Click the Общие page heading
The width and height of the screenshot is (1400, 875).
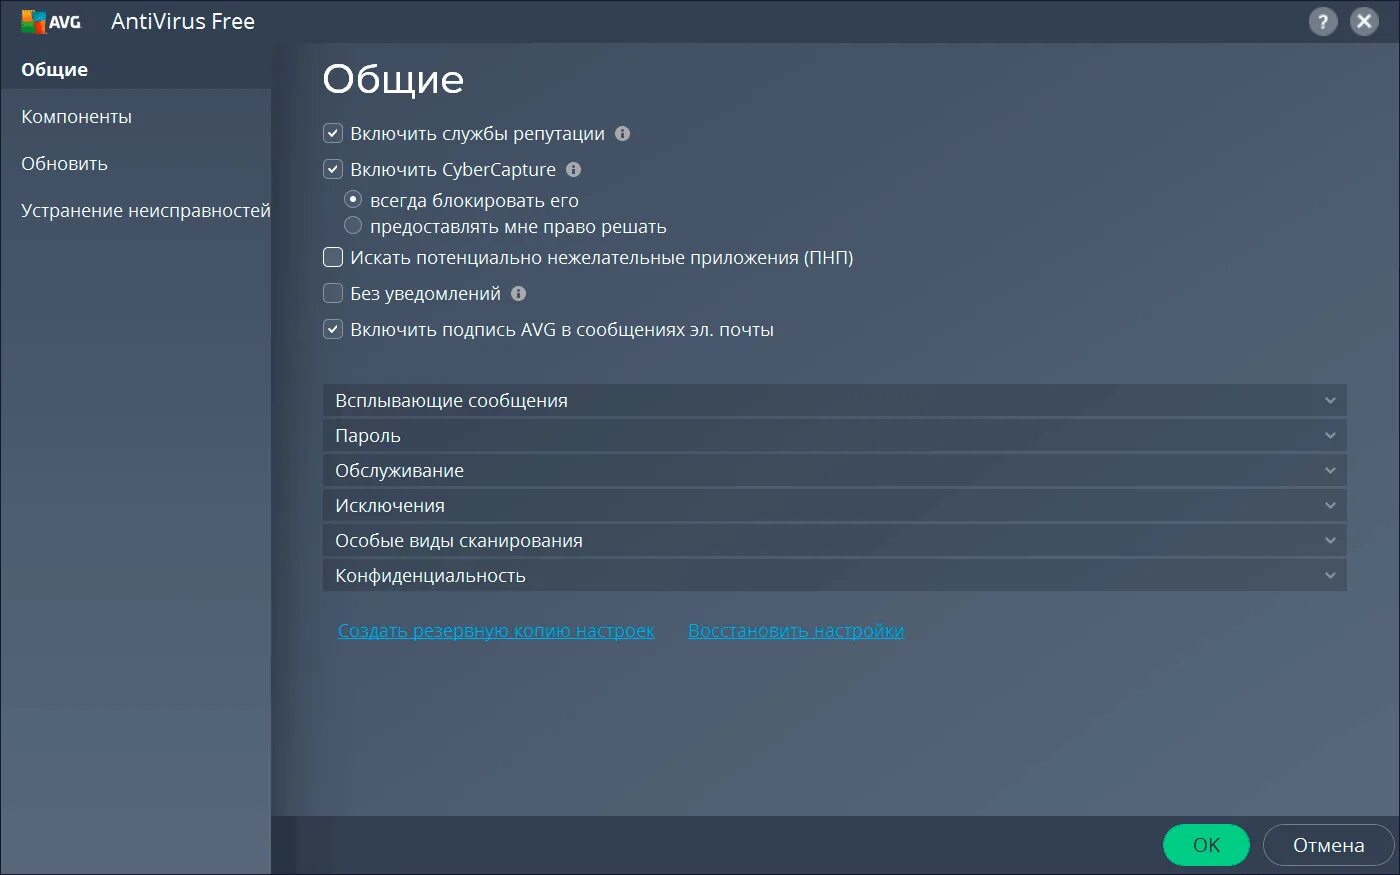point(393,79)
